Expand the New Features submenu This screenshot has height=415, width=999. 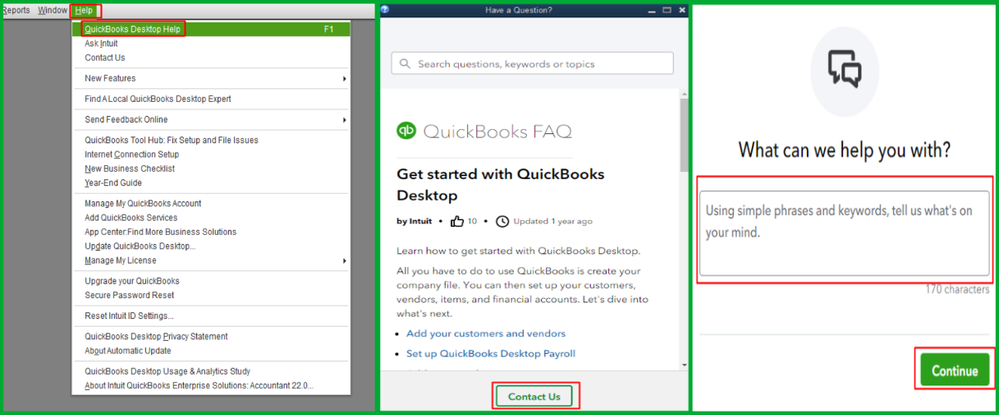pos(211,78)
